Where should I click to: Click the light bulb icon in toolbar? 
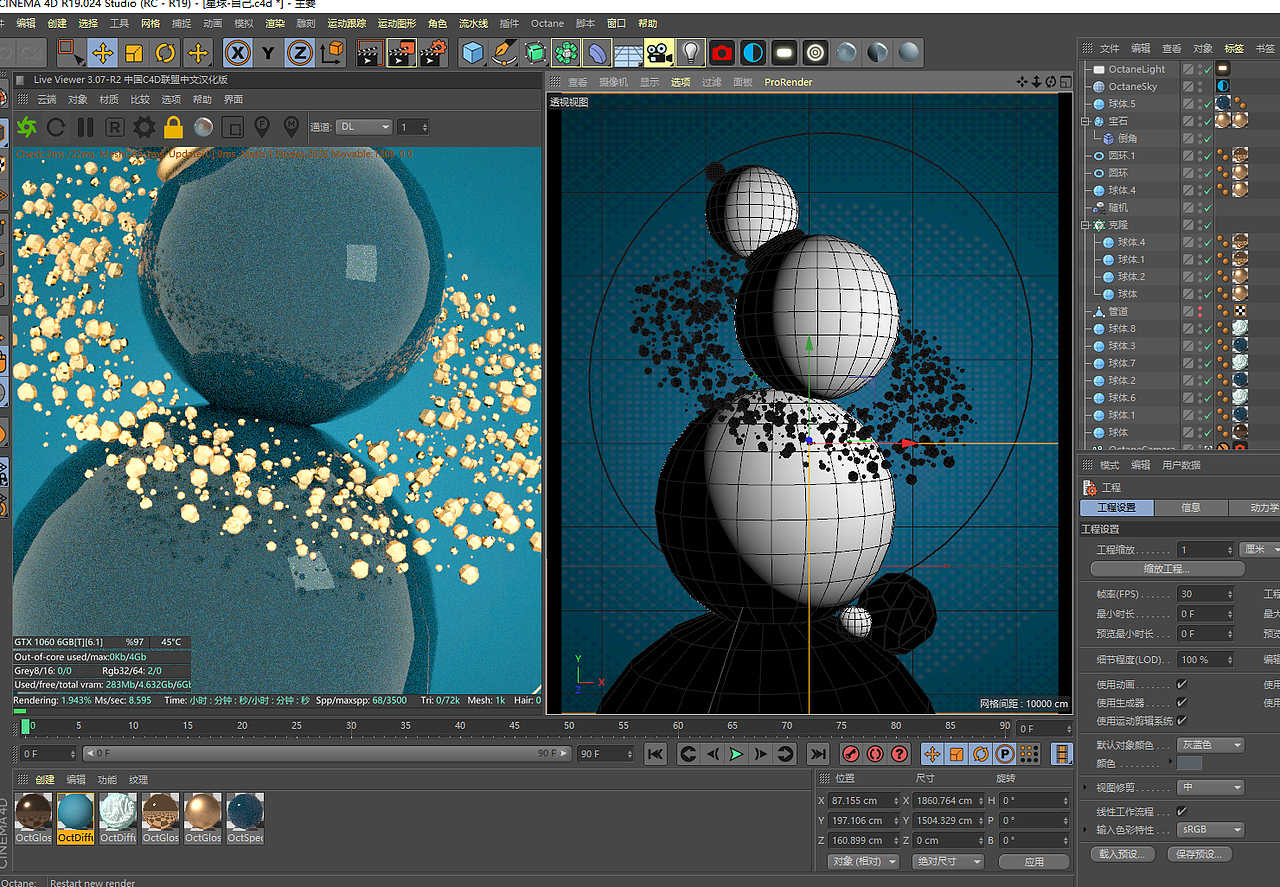pyautogui.click(x=690, y=53)
